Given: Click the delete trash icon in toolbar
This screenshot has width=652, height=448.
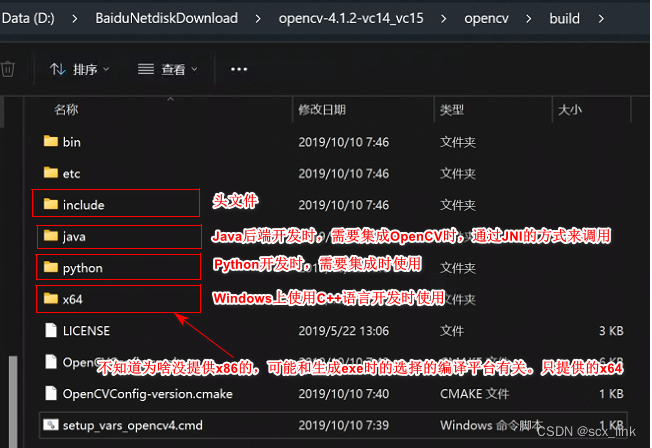Looking at the screenshot, I should pyautogui.click(x=7, y=69).
